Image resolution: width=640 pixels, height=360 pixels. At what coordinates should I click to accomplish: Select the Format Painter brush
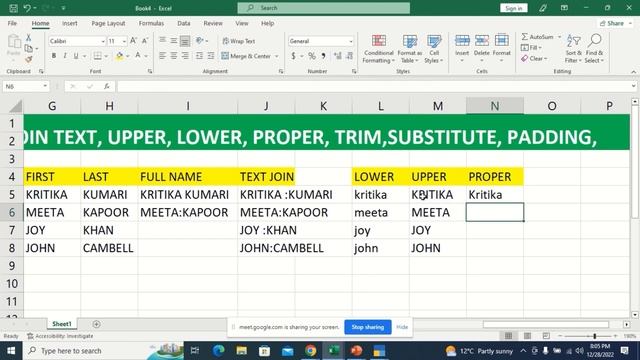pos(29,60)
